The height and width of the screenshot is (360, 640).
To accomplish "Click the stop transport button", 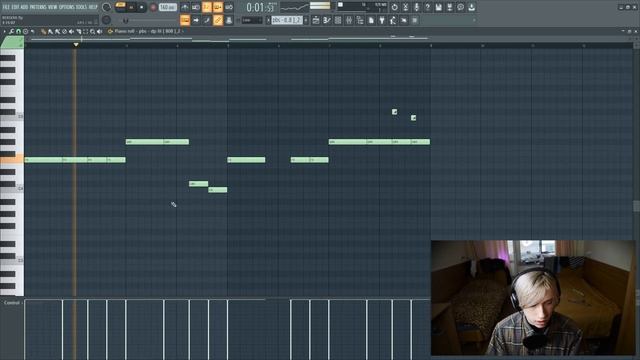I will pos(142,7).
